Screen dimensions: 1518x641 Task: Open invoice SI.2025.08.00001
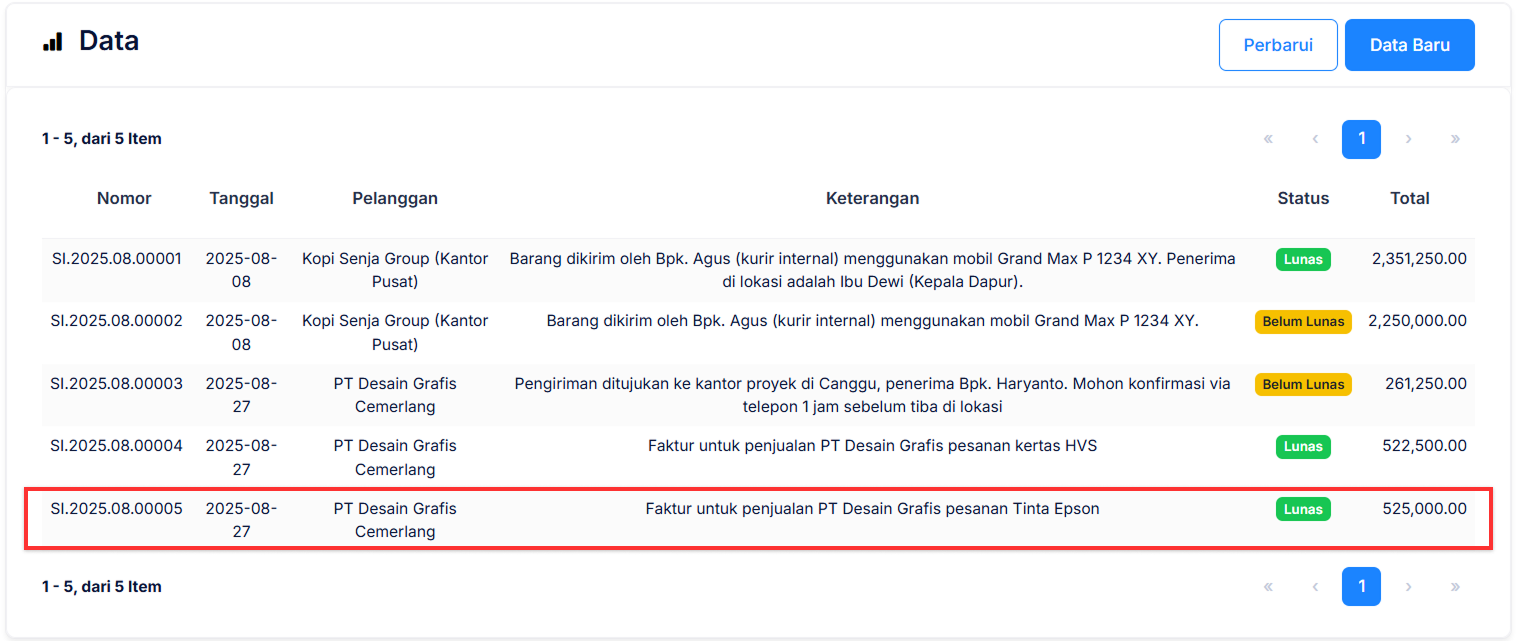(117, 259)
